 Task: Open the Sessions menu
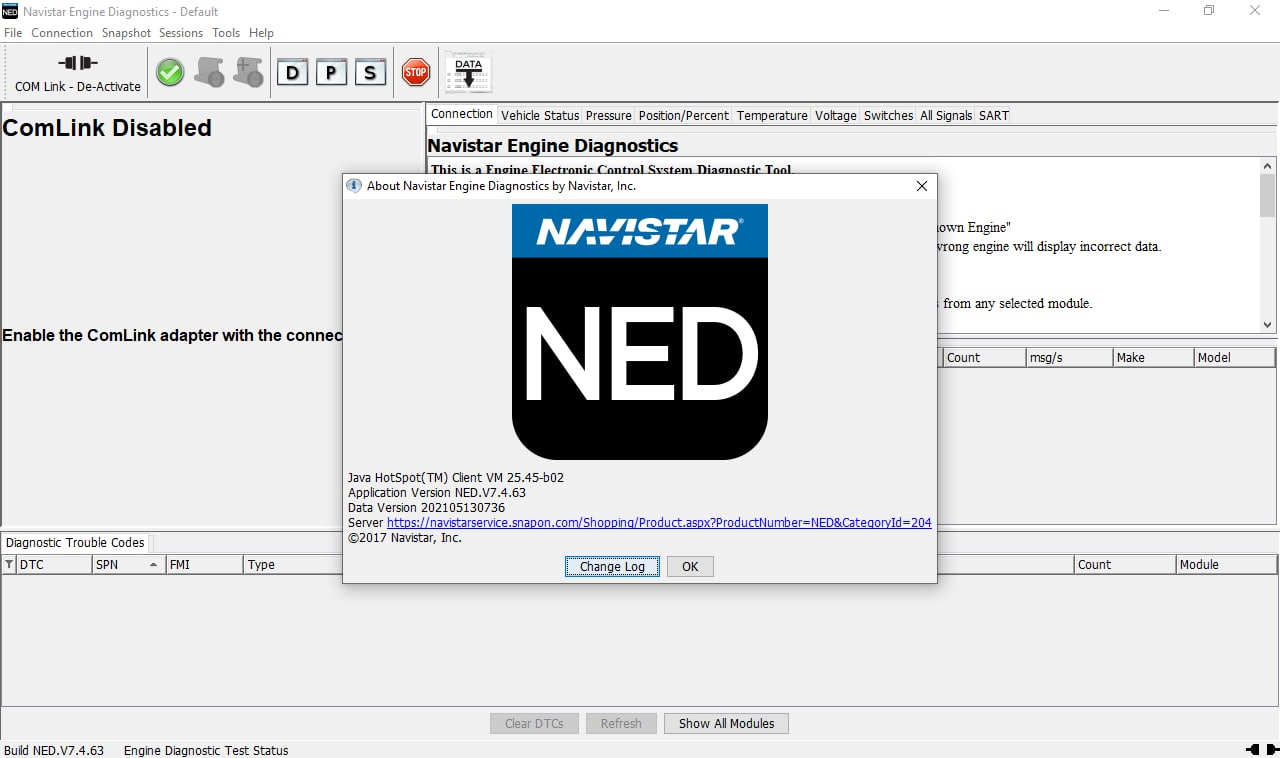[181, 33]
